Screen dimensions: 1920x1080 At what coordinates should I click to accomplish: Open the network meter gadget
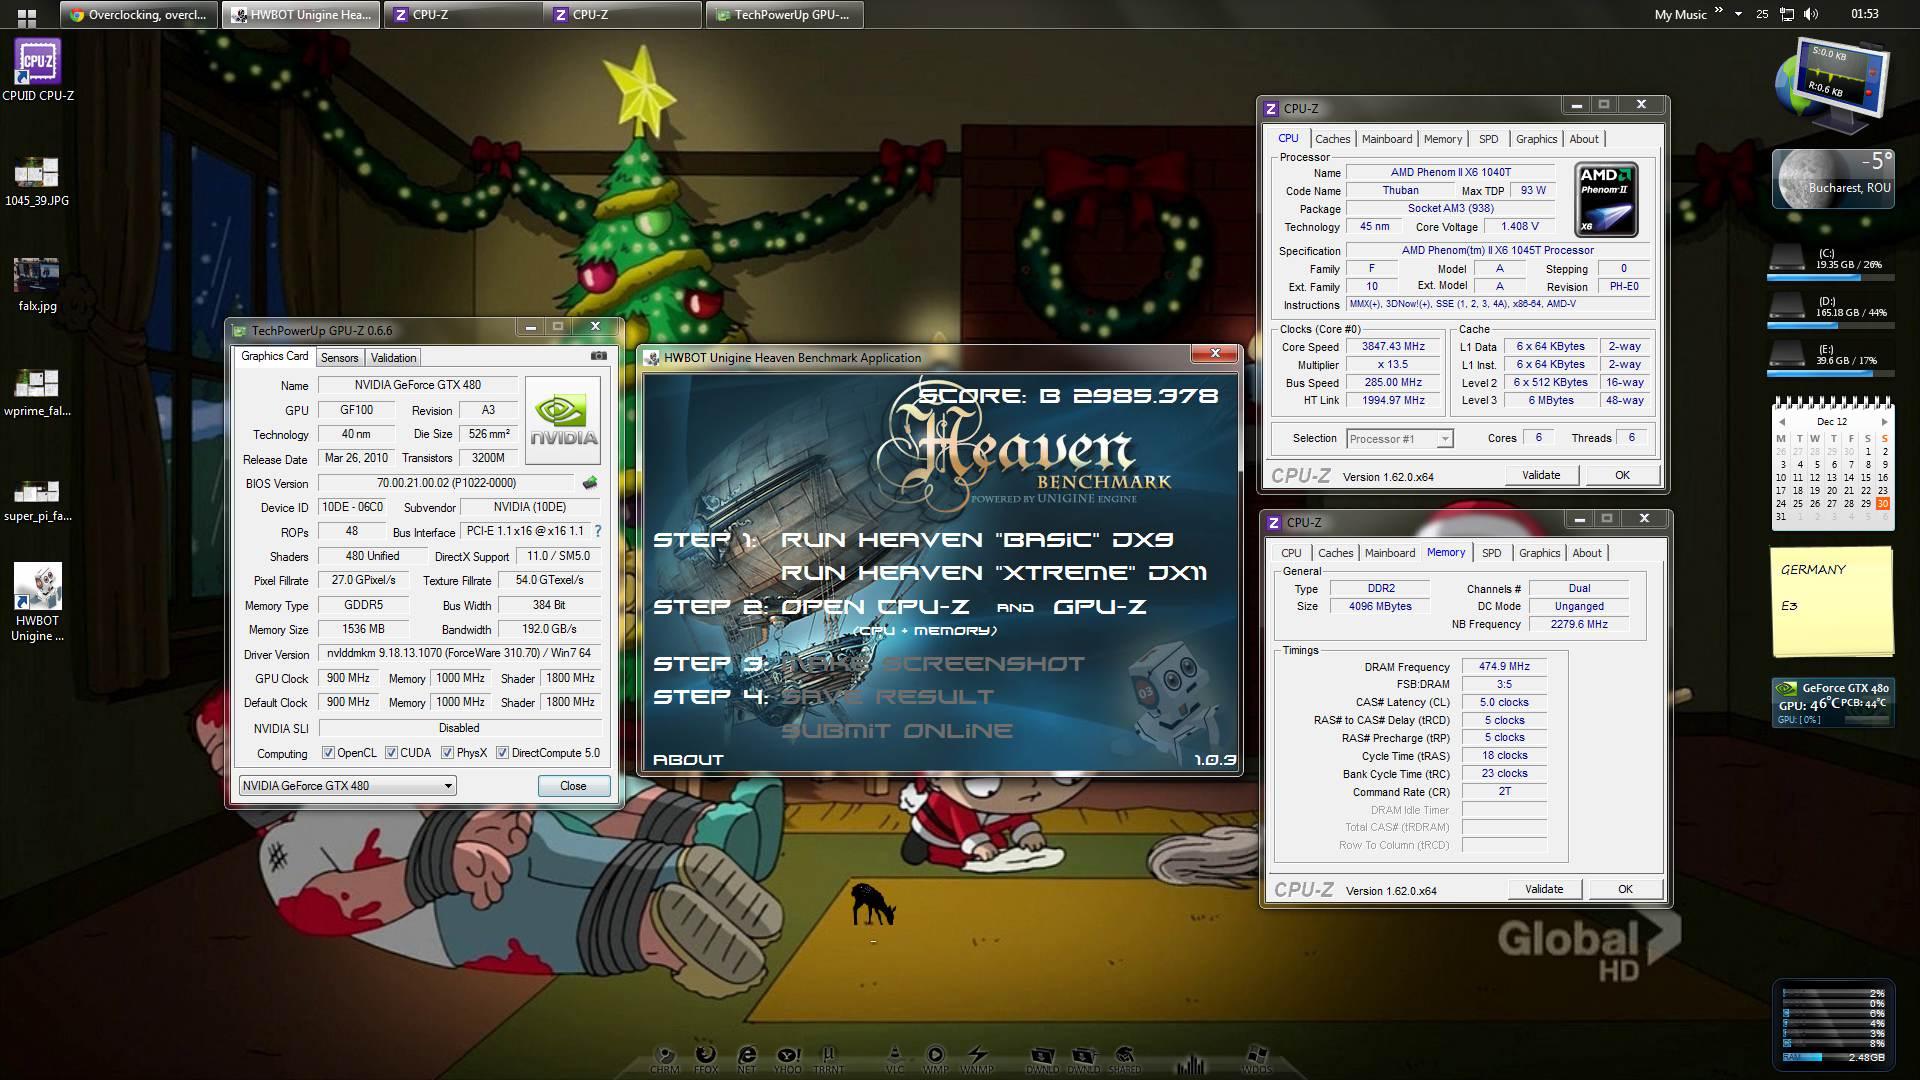[1832, 87]
